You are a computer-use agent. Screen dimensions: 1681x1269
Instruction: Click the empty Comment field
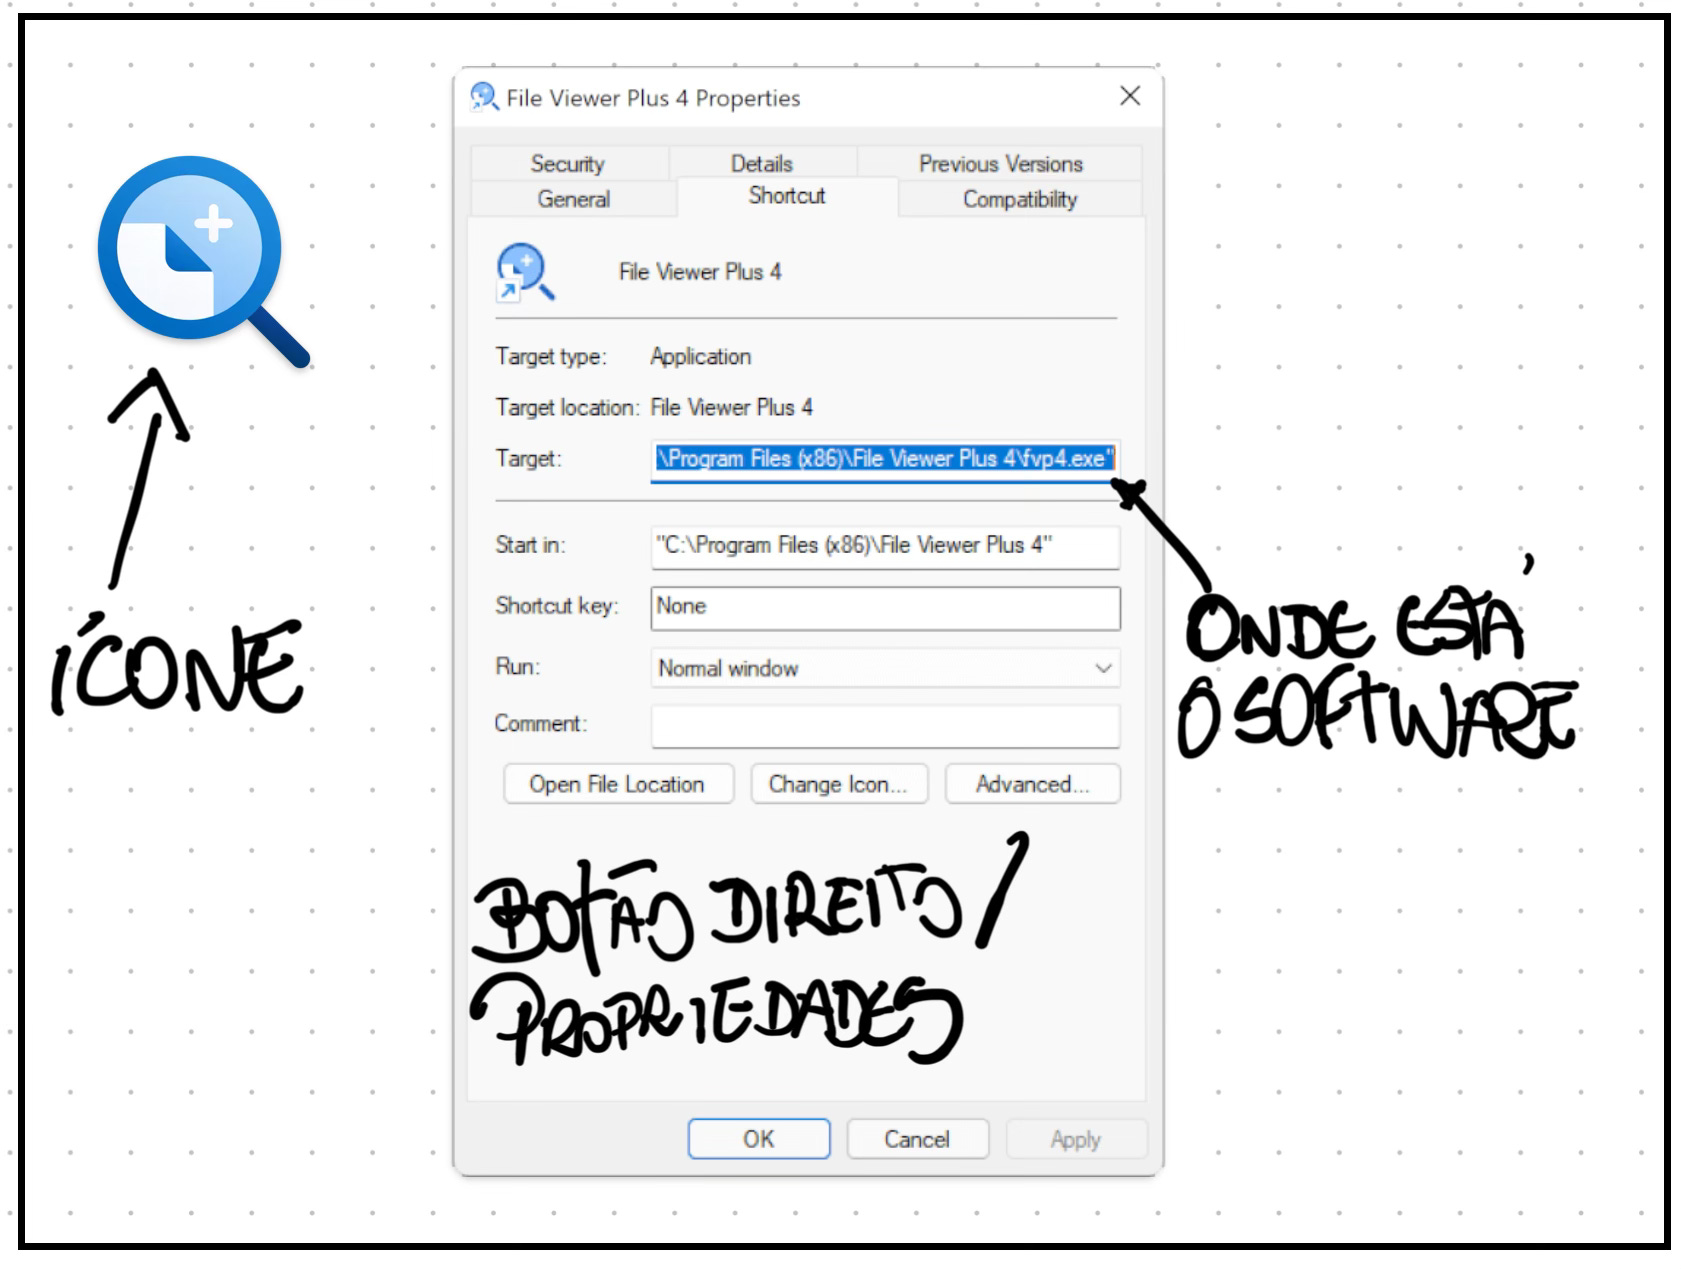click(x=885, y=726)
